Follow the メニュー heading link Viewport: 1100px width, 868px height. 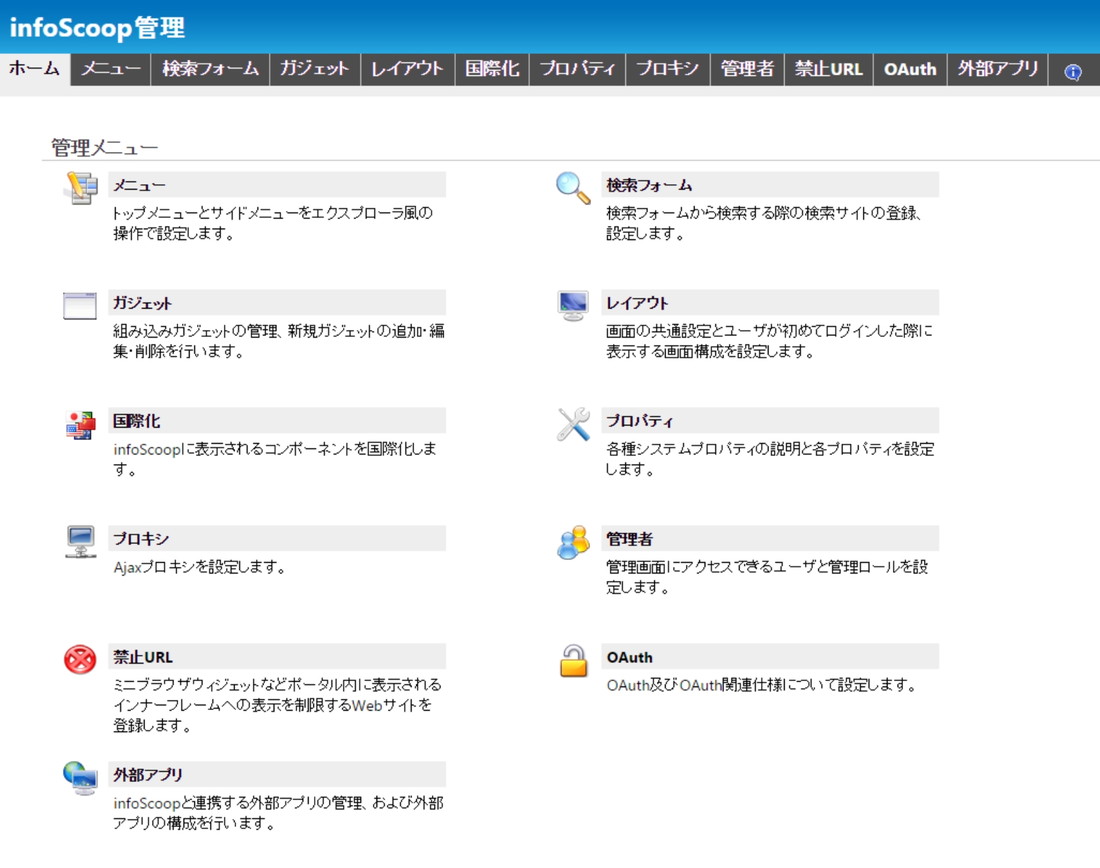pyautogui.click(x=140, y=185)
